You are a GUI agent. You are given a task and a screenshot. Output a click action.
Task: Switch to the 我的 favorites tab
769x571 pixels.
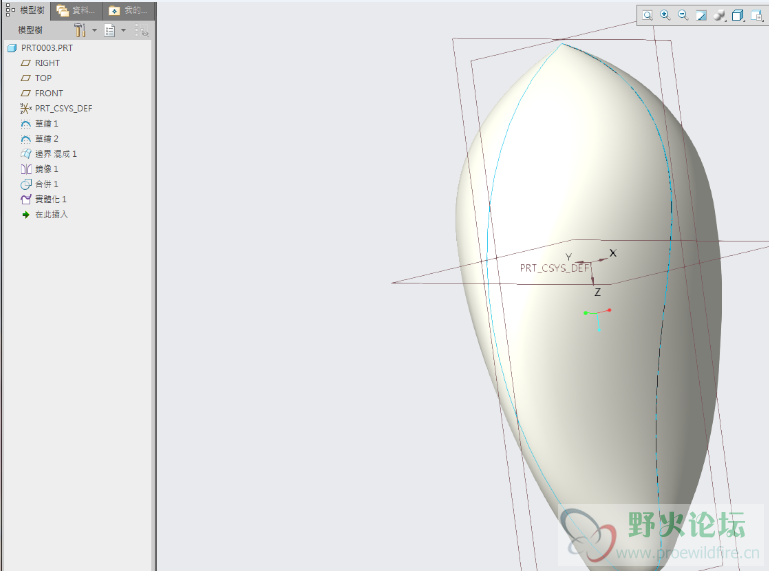[128, 10]
